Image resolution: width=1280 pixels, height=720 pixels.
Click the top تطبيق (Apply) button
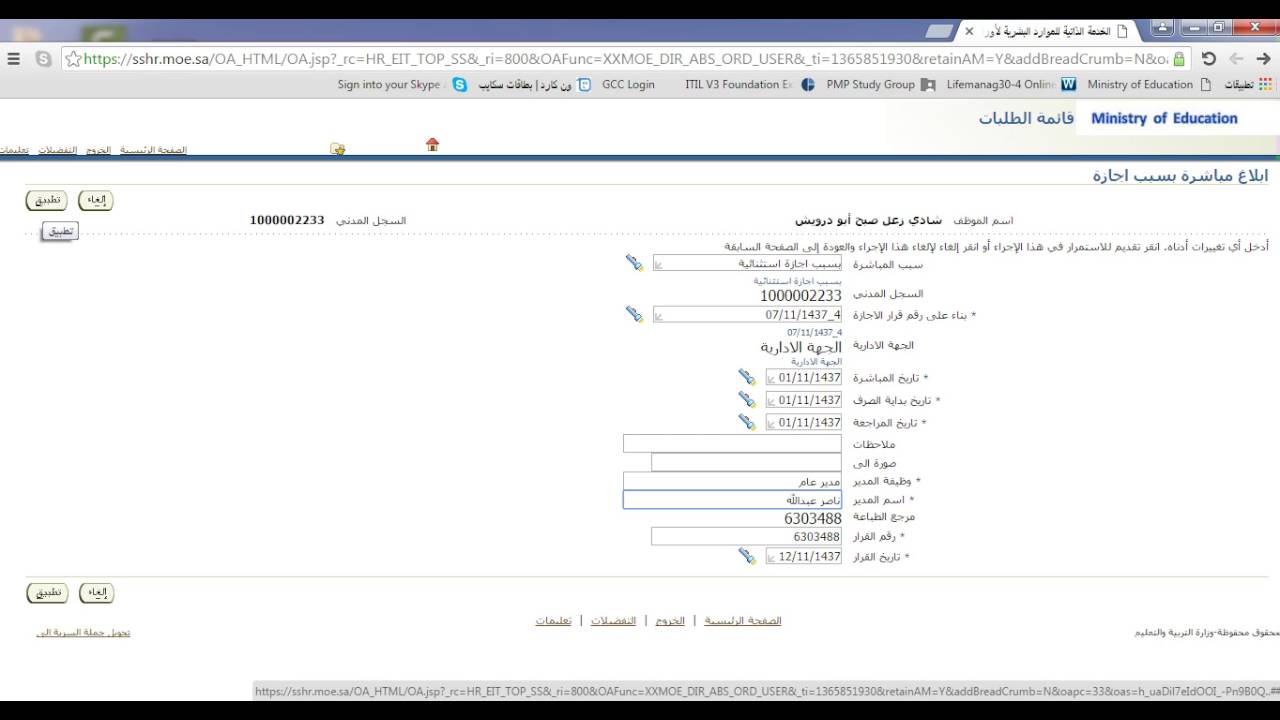click(47, 200)
